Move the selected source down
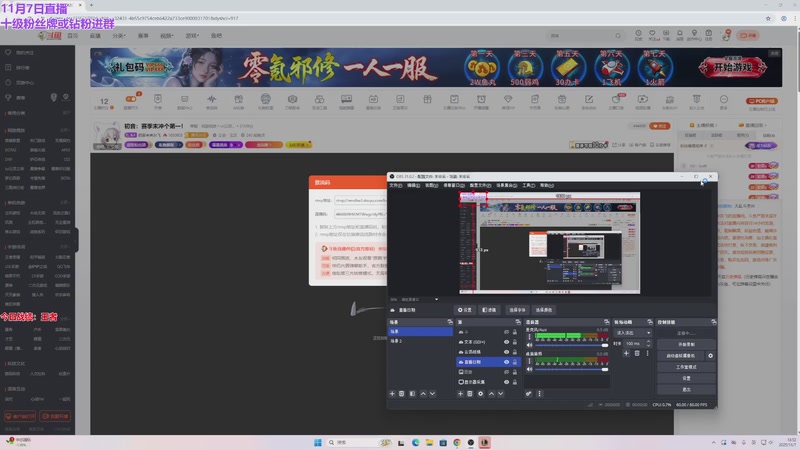This screenshot has width=800, height=450. [501, 394]
